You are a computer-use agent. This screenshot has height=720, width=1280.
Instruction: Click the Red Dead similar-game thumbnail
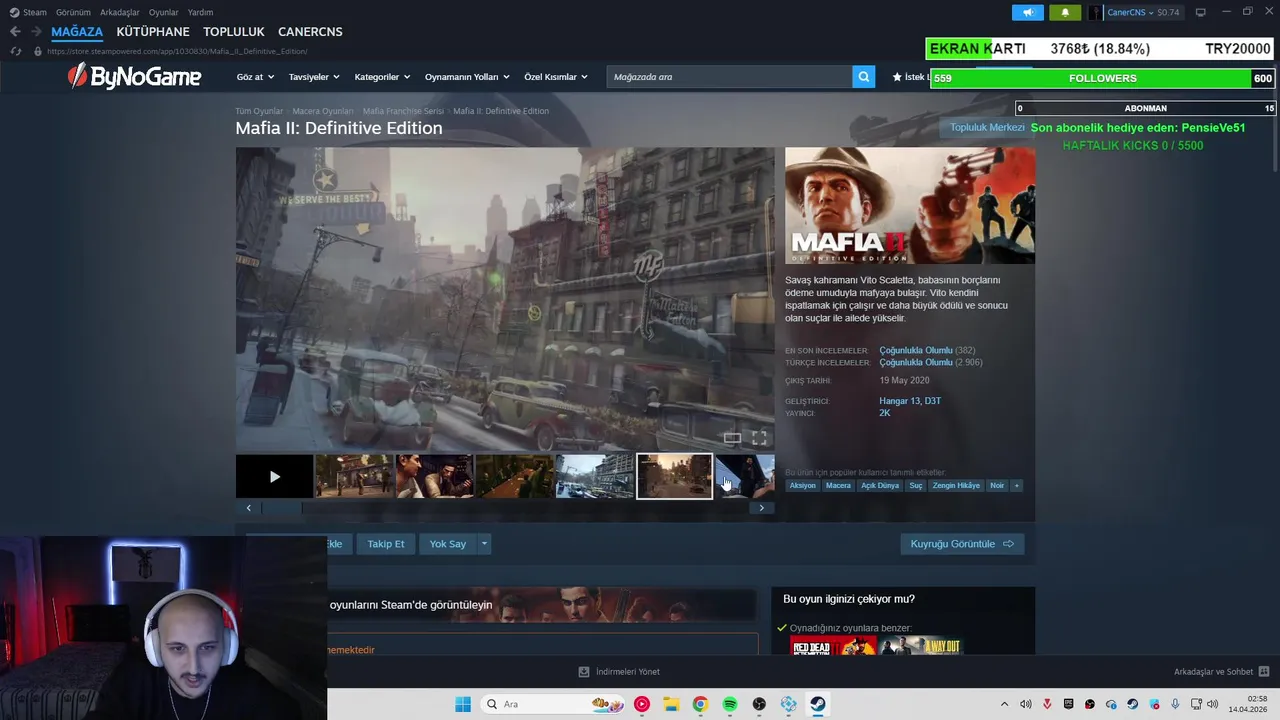833,646
